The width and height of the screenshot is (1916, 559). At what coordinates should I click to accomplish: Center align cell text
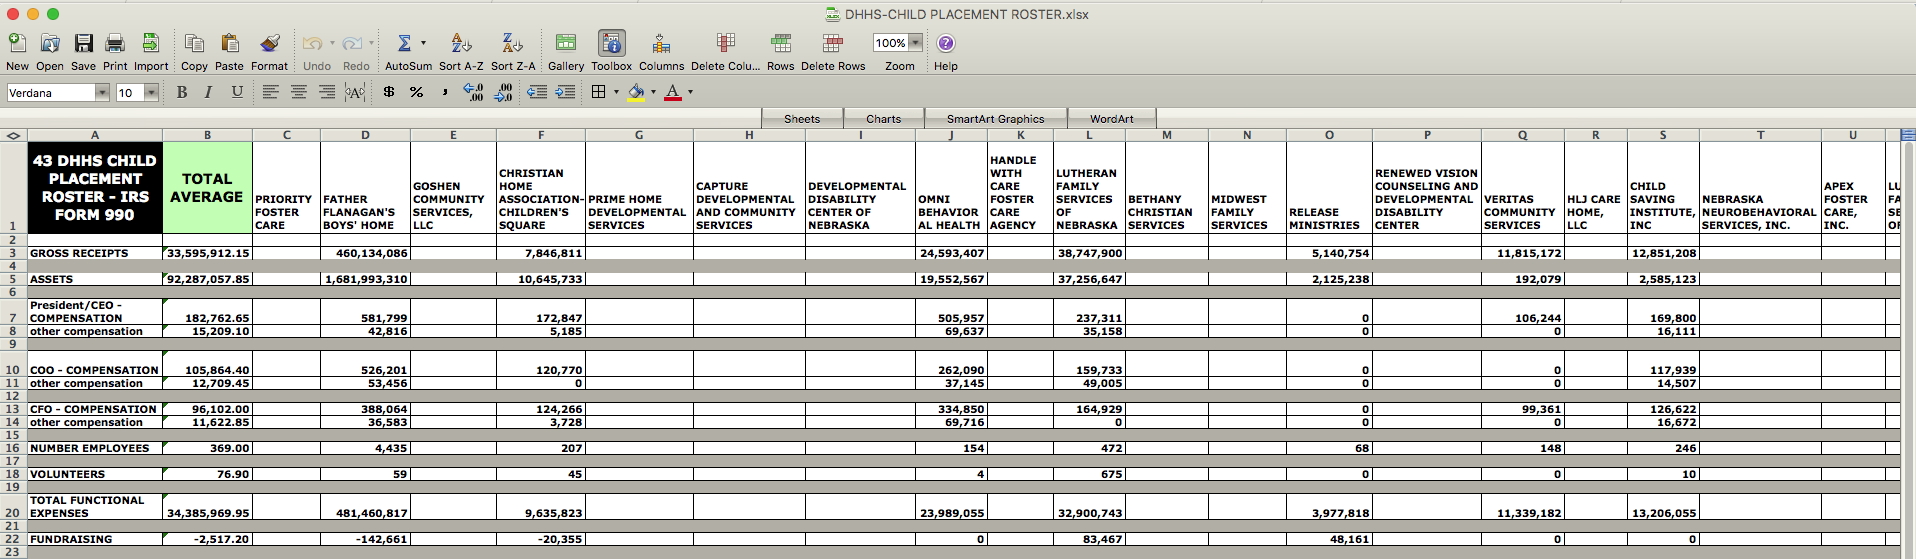298,92
